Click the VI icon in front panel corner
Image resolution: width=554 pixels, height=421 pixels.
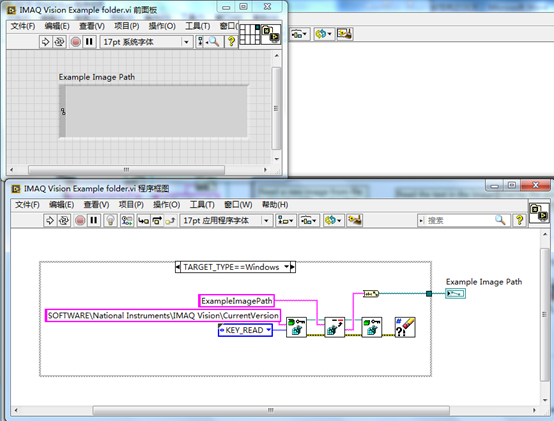tap(271, 34)
